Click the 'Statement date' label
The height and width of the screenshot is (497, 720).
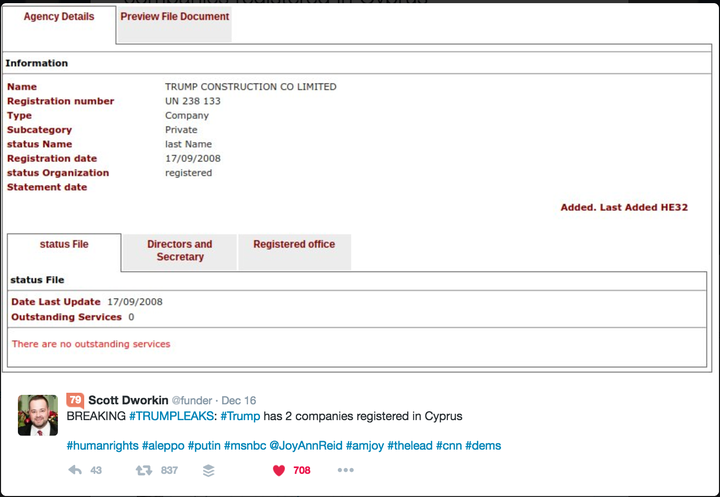coord(47,187)
